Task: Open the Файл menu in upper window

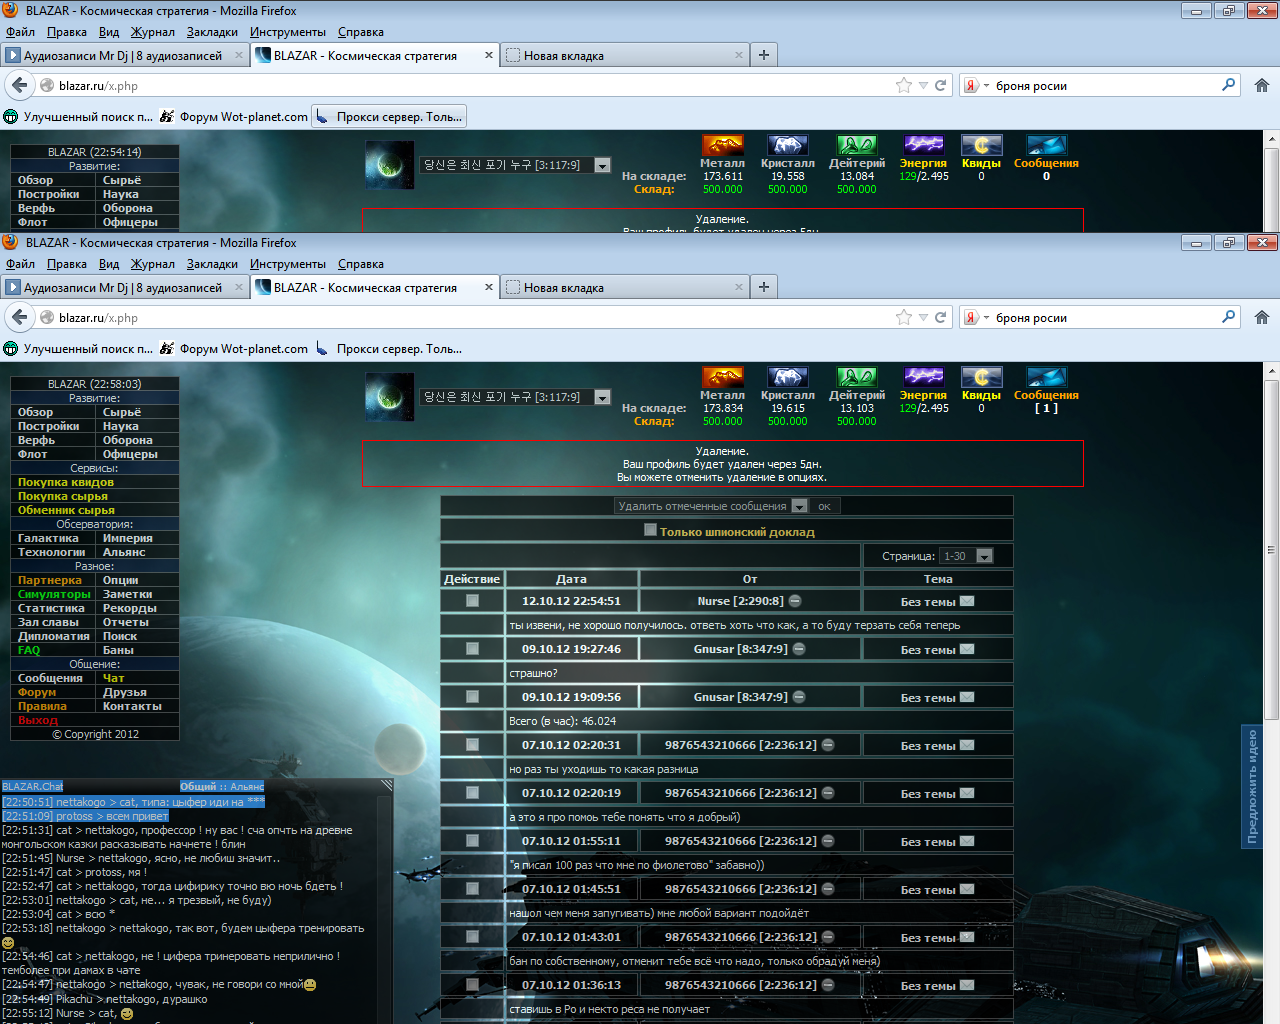Action: 20,32
